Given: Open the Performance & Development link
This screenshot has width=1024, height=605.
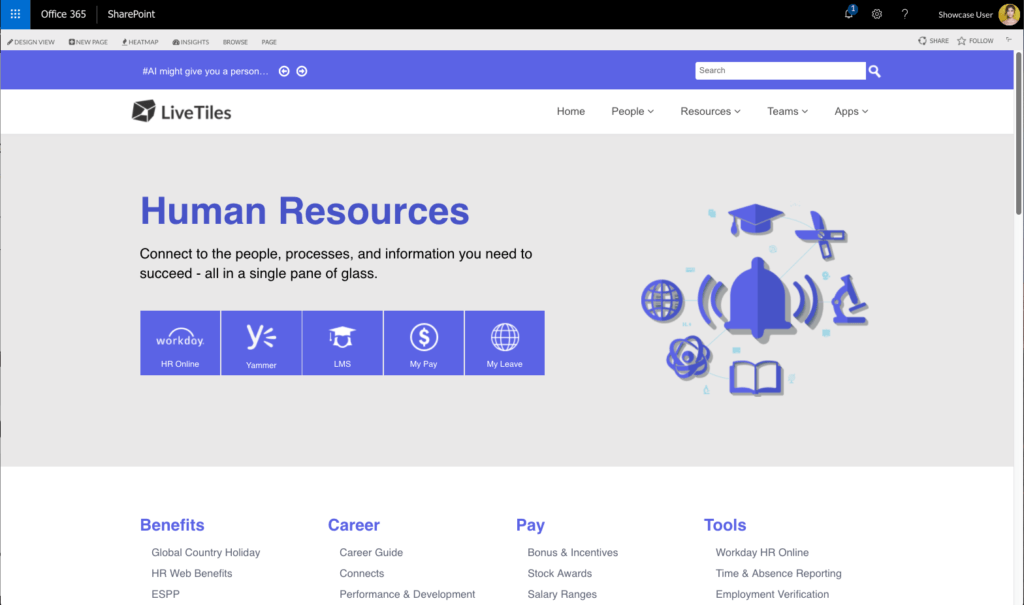Looking at the screenshot, I should [408, 595].
